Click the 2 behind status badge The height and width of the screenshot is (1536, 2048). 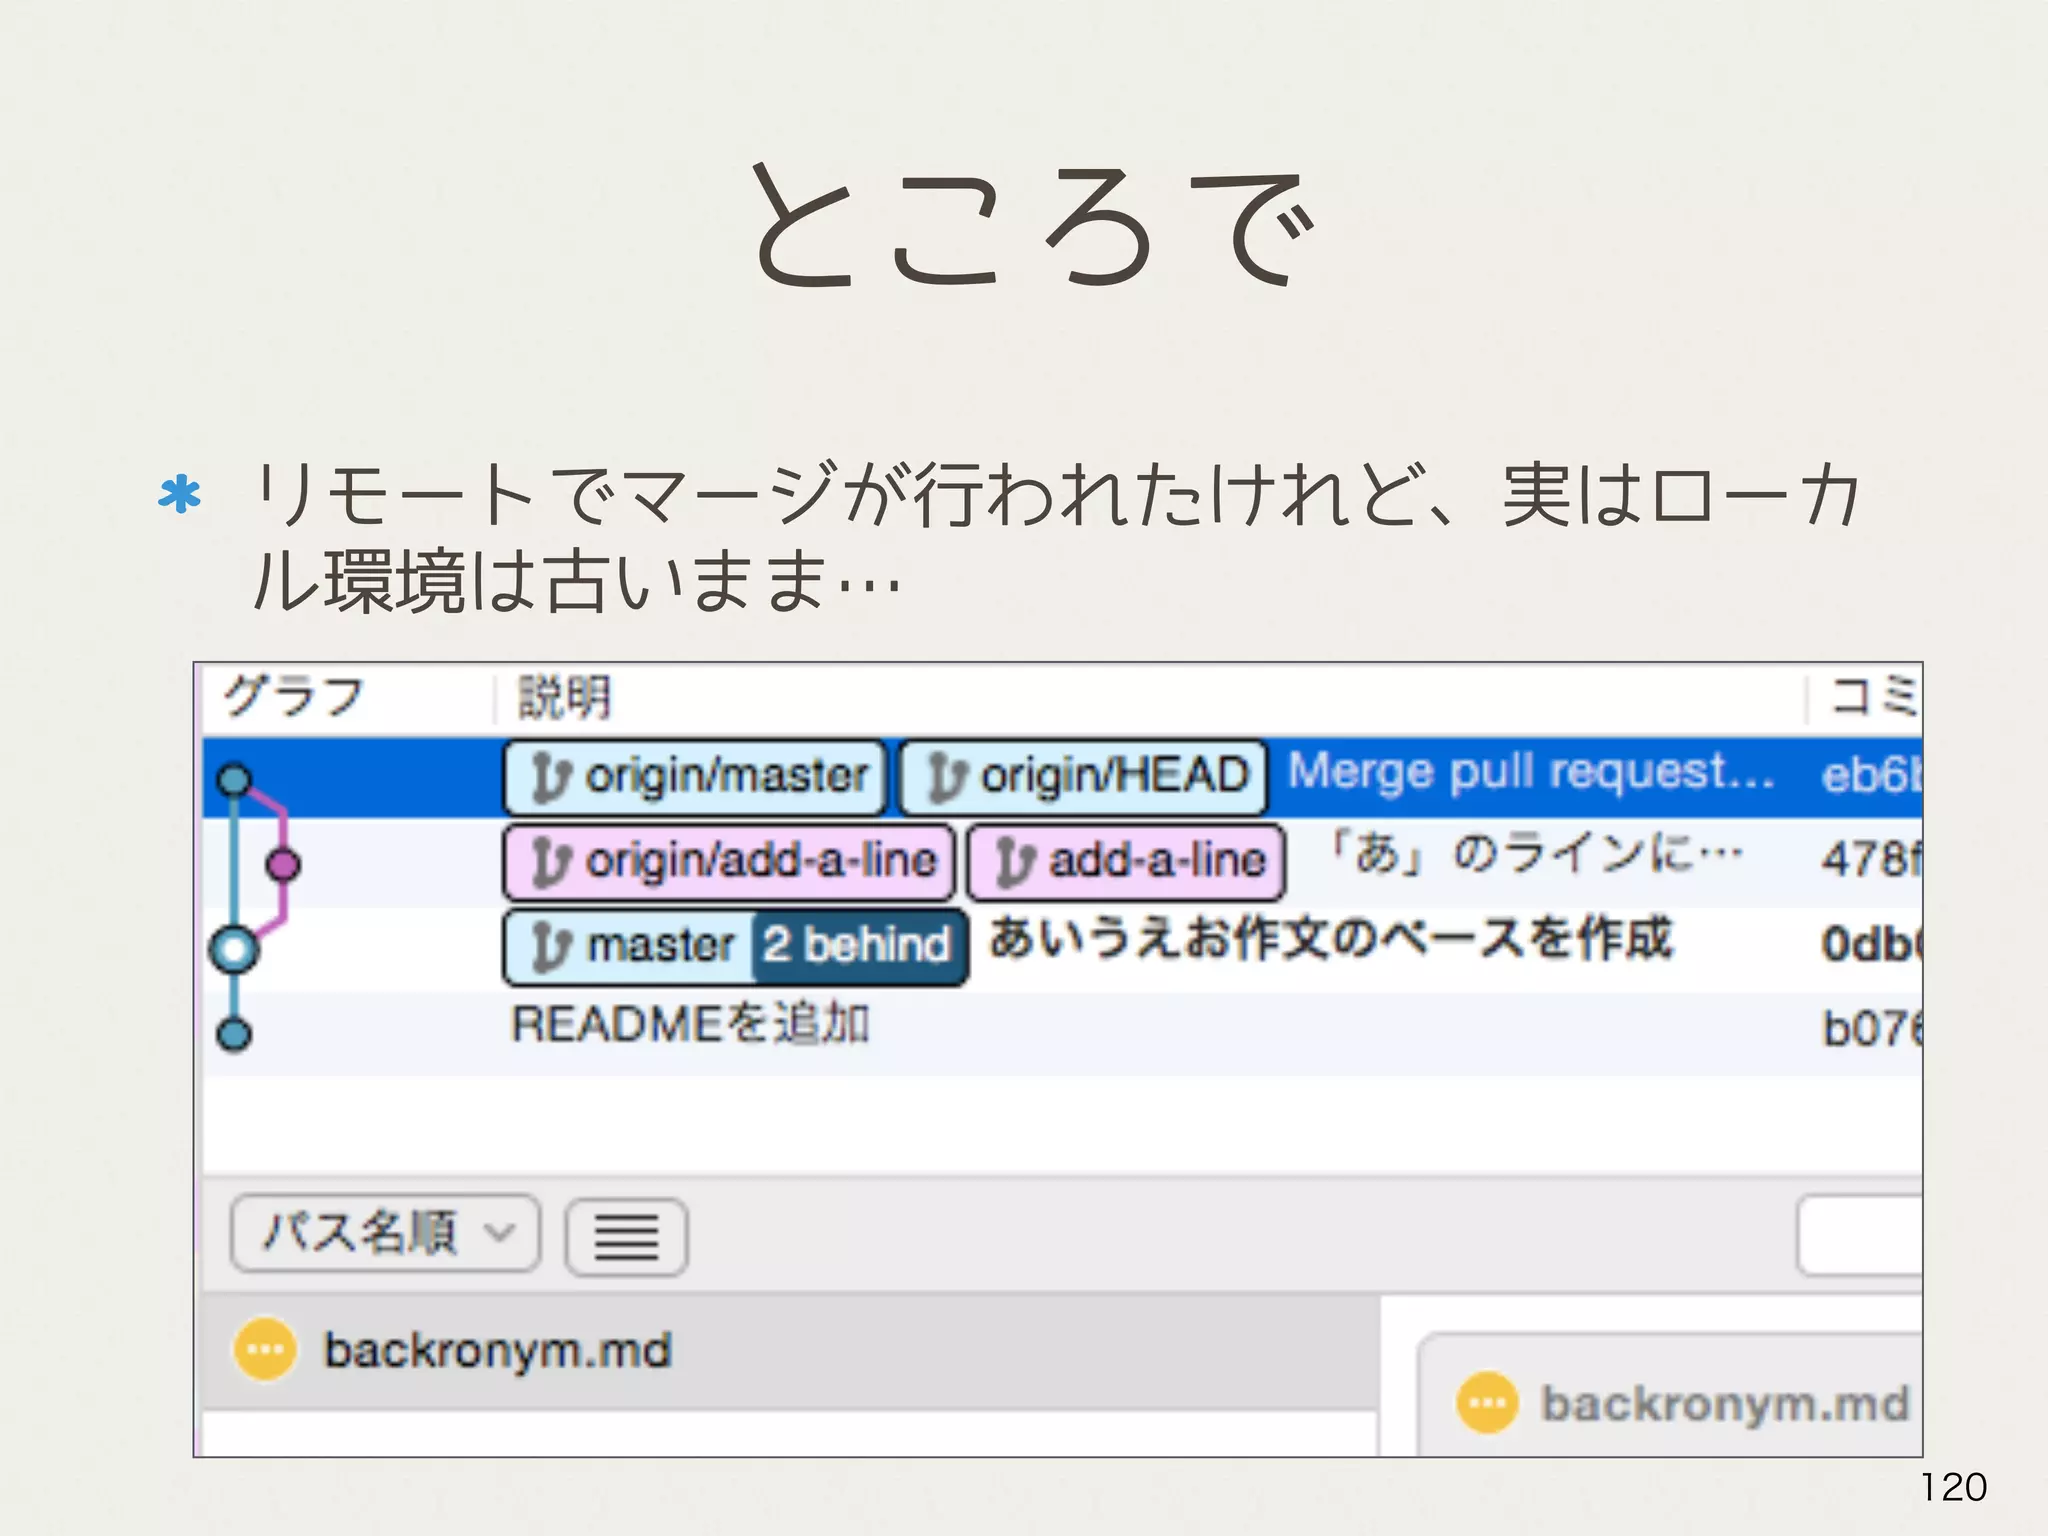click(858, 946)
